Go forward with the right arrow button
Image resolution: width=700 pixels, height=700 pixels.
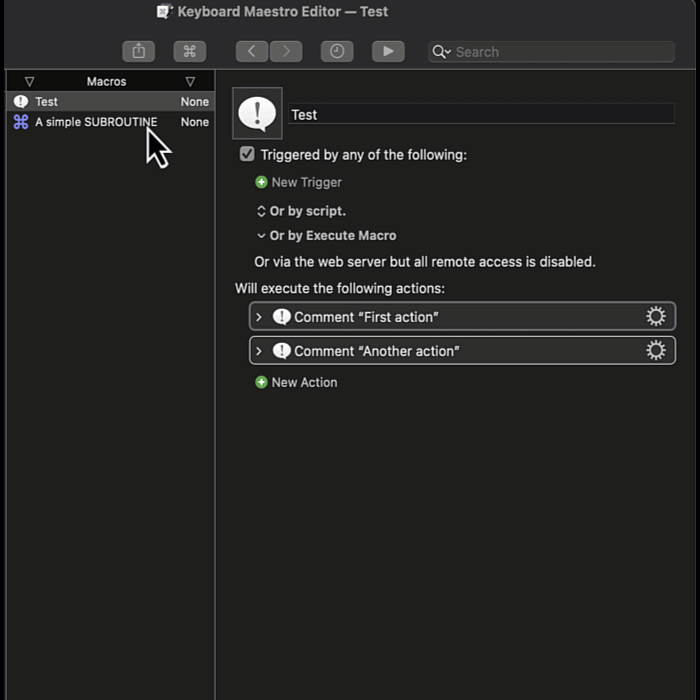[286, 51]
